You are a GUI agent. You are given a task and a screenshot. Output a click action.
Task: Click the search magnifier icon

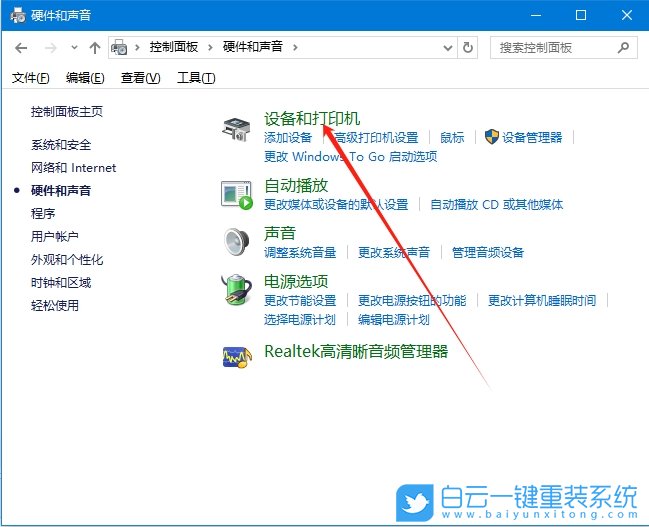[623, 48]
